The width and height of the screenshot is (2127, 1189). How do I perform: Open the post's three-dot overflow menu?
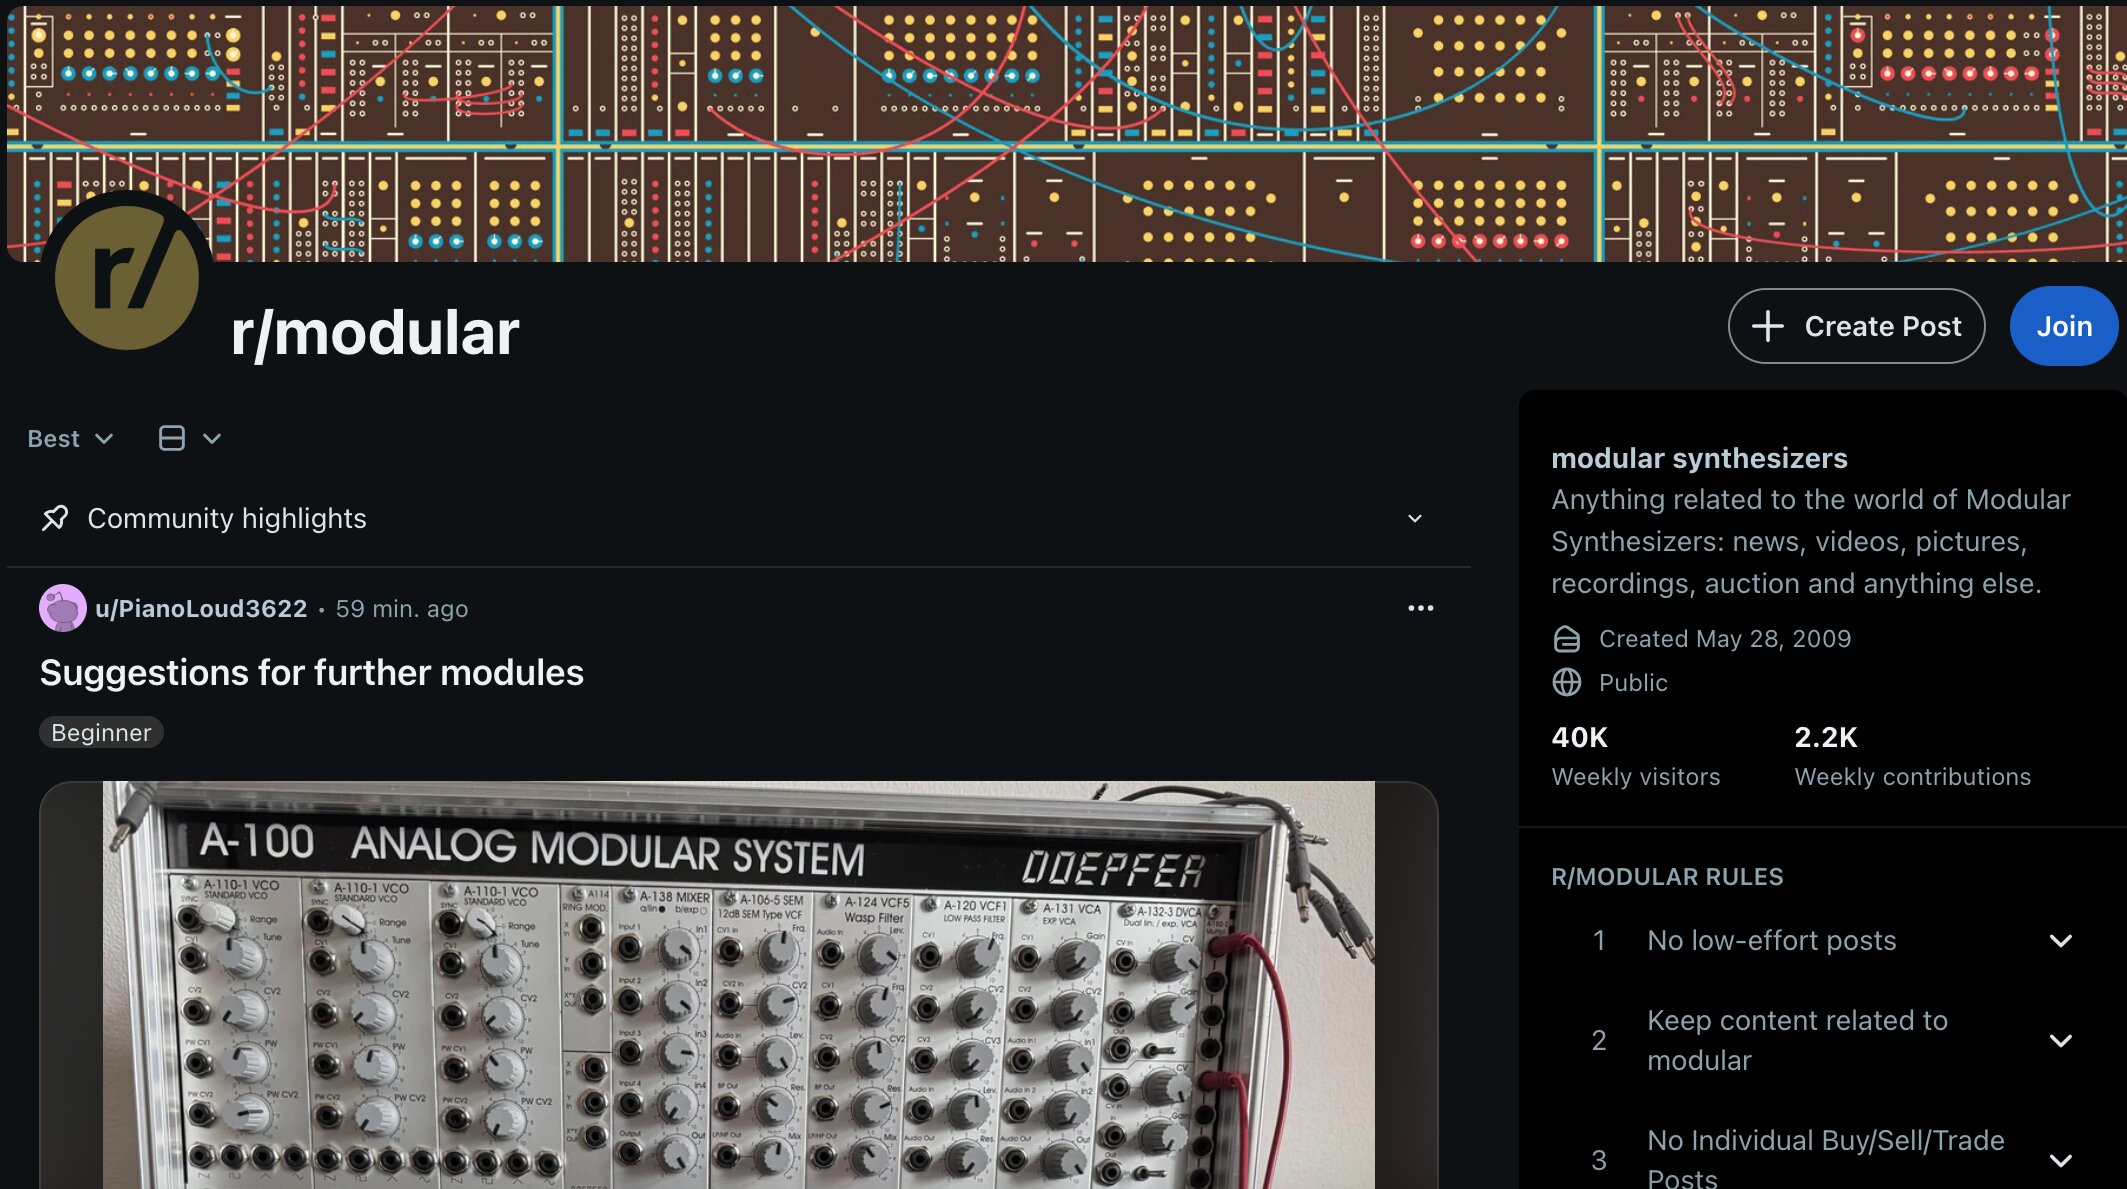click(1421, 607)
